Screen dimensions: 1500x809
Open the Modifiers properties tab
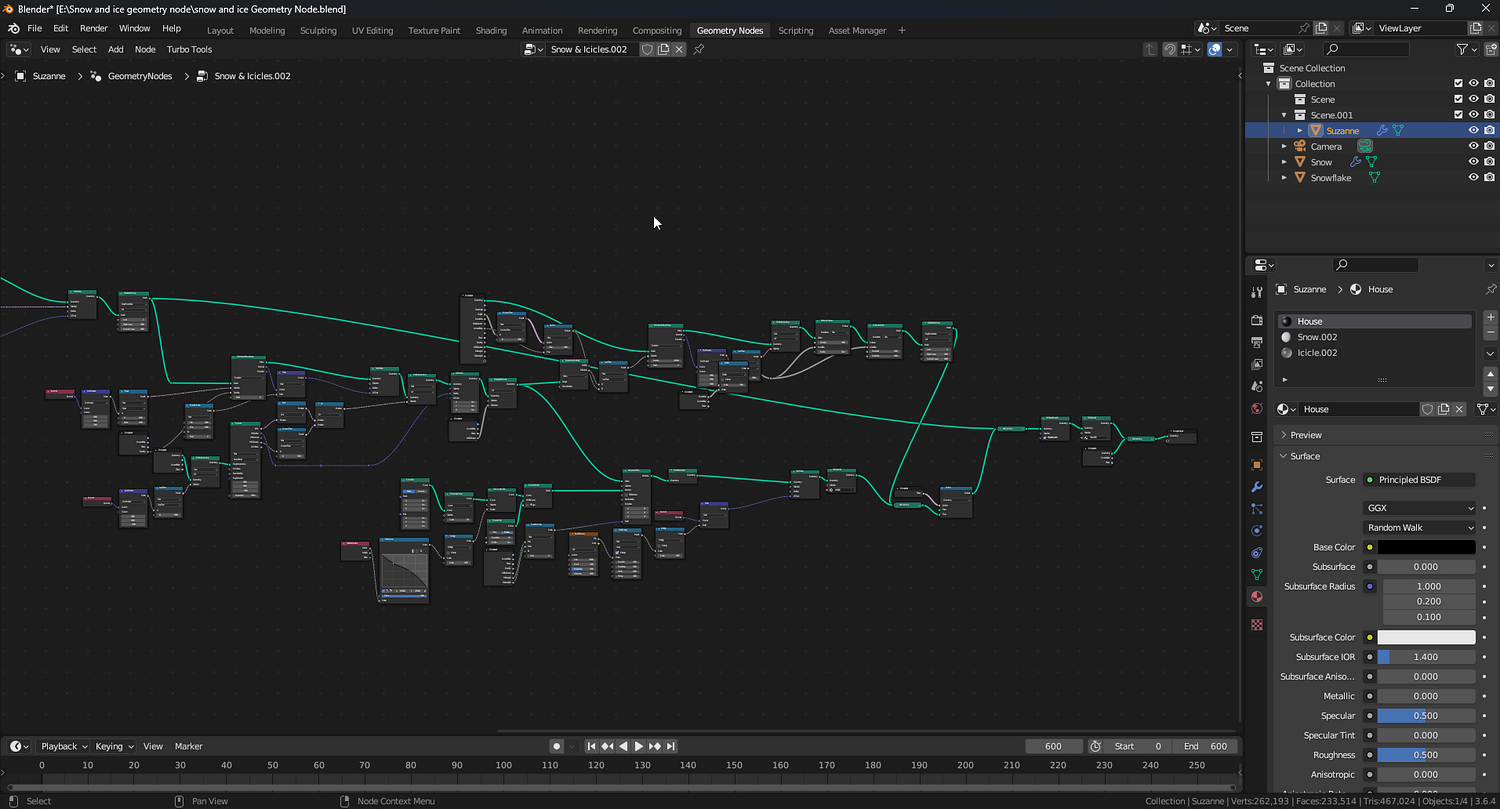coord(1257,487)
